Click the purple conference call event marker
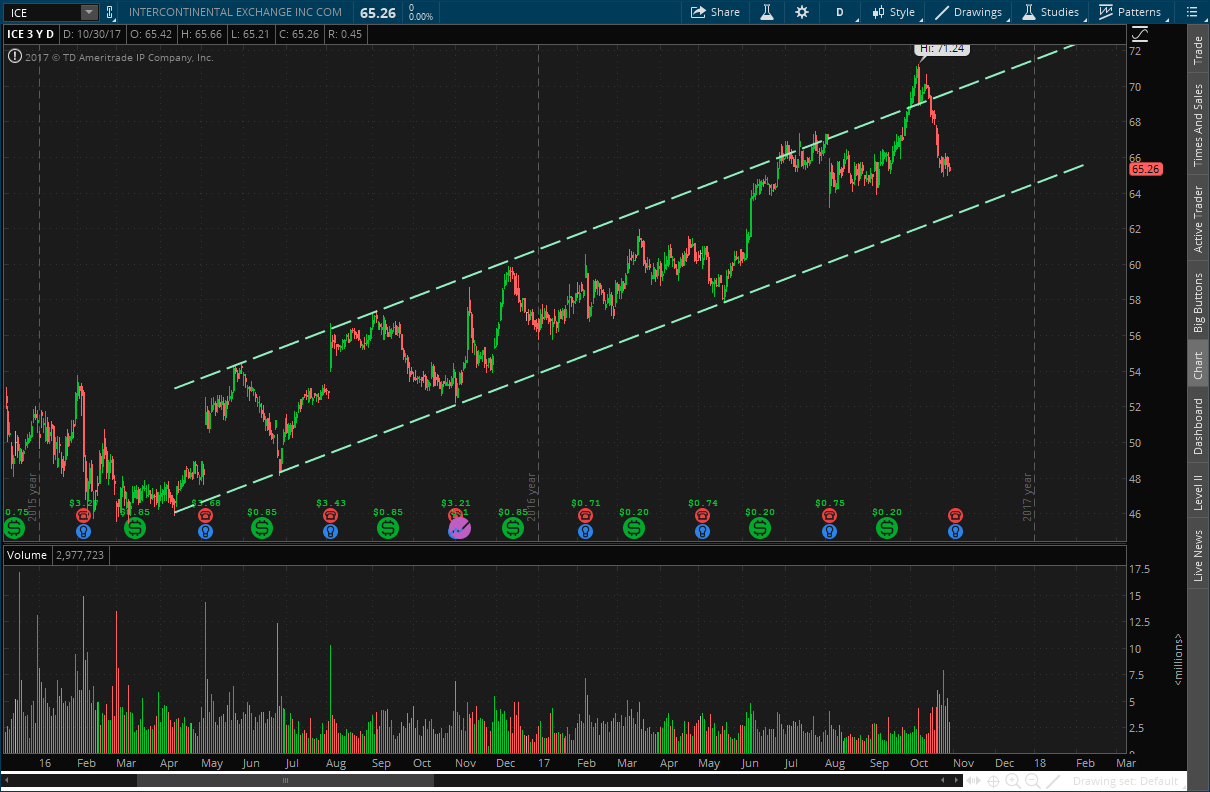This screenshot has width=1210, height=792. pos(458,527)
